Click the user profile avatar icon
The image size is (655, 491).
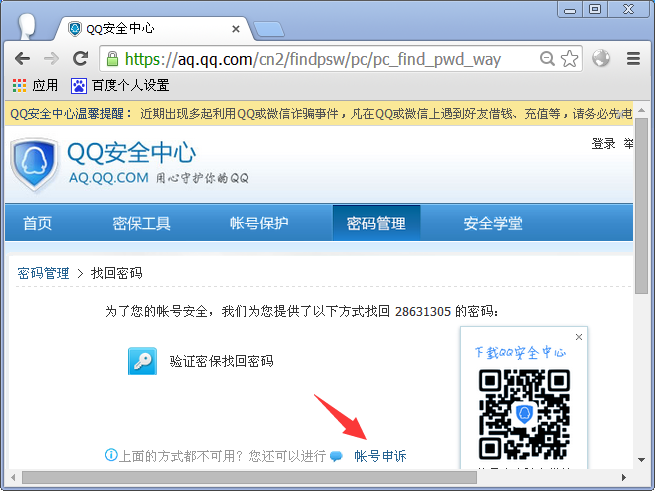click(27, 27)
